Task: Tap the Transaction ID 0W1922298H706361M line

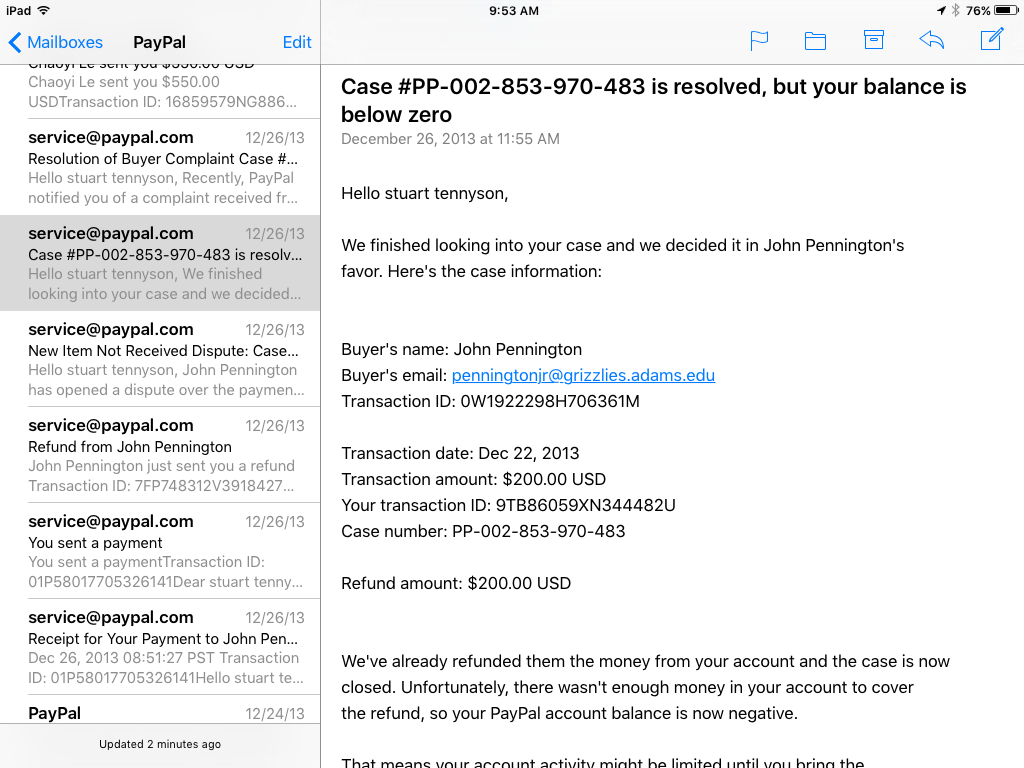Action: (x=490, y=401)
